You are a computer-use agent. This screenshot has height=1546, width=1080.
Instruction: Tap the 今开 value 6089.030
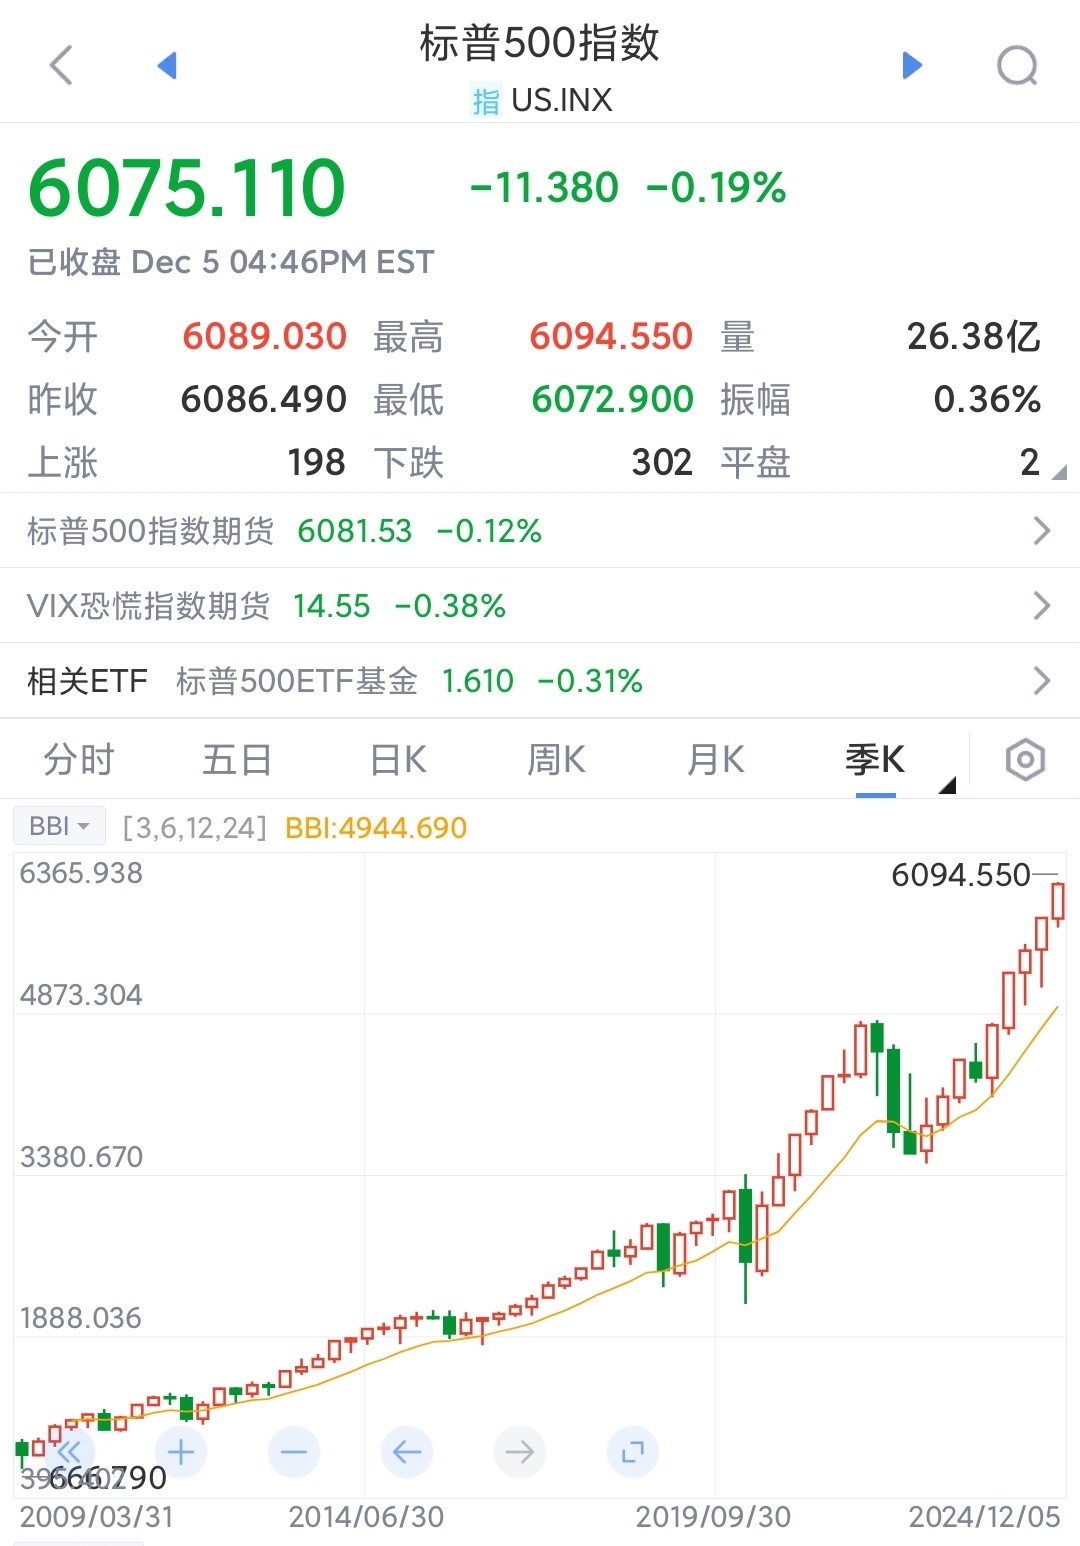(265, 336)
